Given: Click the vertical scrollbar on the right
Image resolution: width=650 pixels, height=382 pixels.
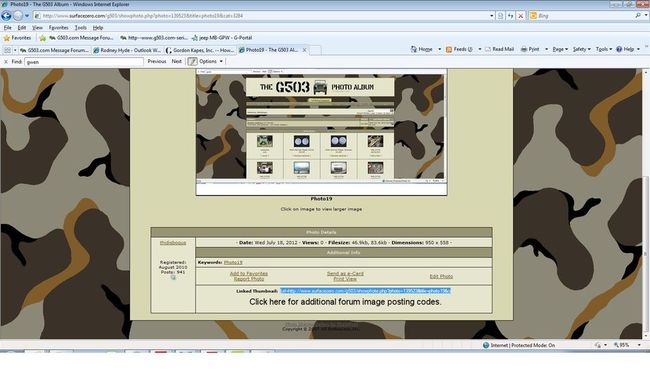Looking at the screenshot, I should [x=646, y=203].
